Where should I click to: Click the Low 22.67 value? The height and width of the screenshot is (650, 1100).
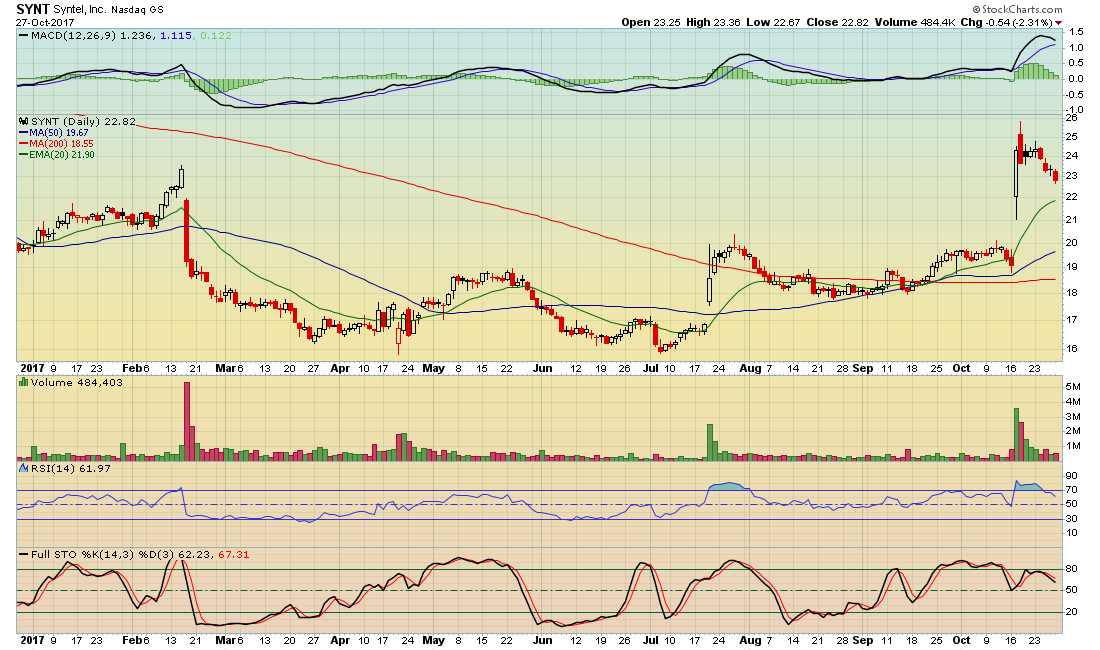pos(773,22)
